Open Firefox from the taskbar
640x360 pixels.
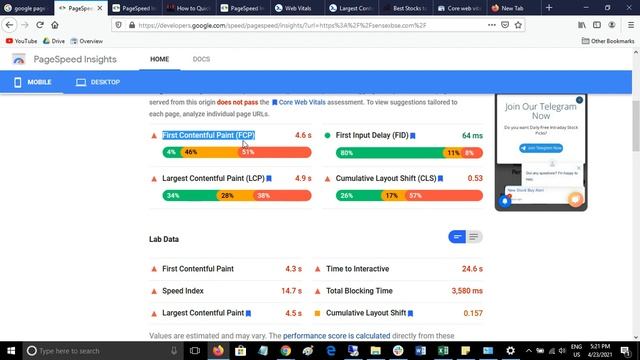click(218, 351)
